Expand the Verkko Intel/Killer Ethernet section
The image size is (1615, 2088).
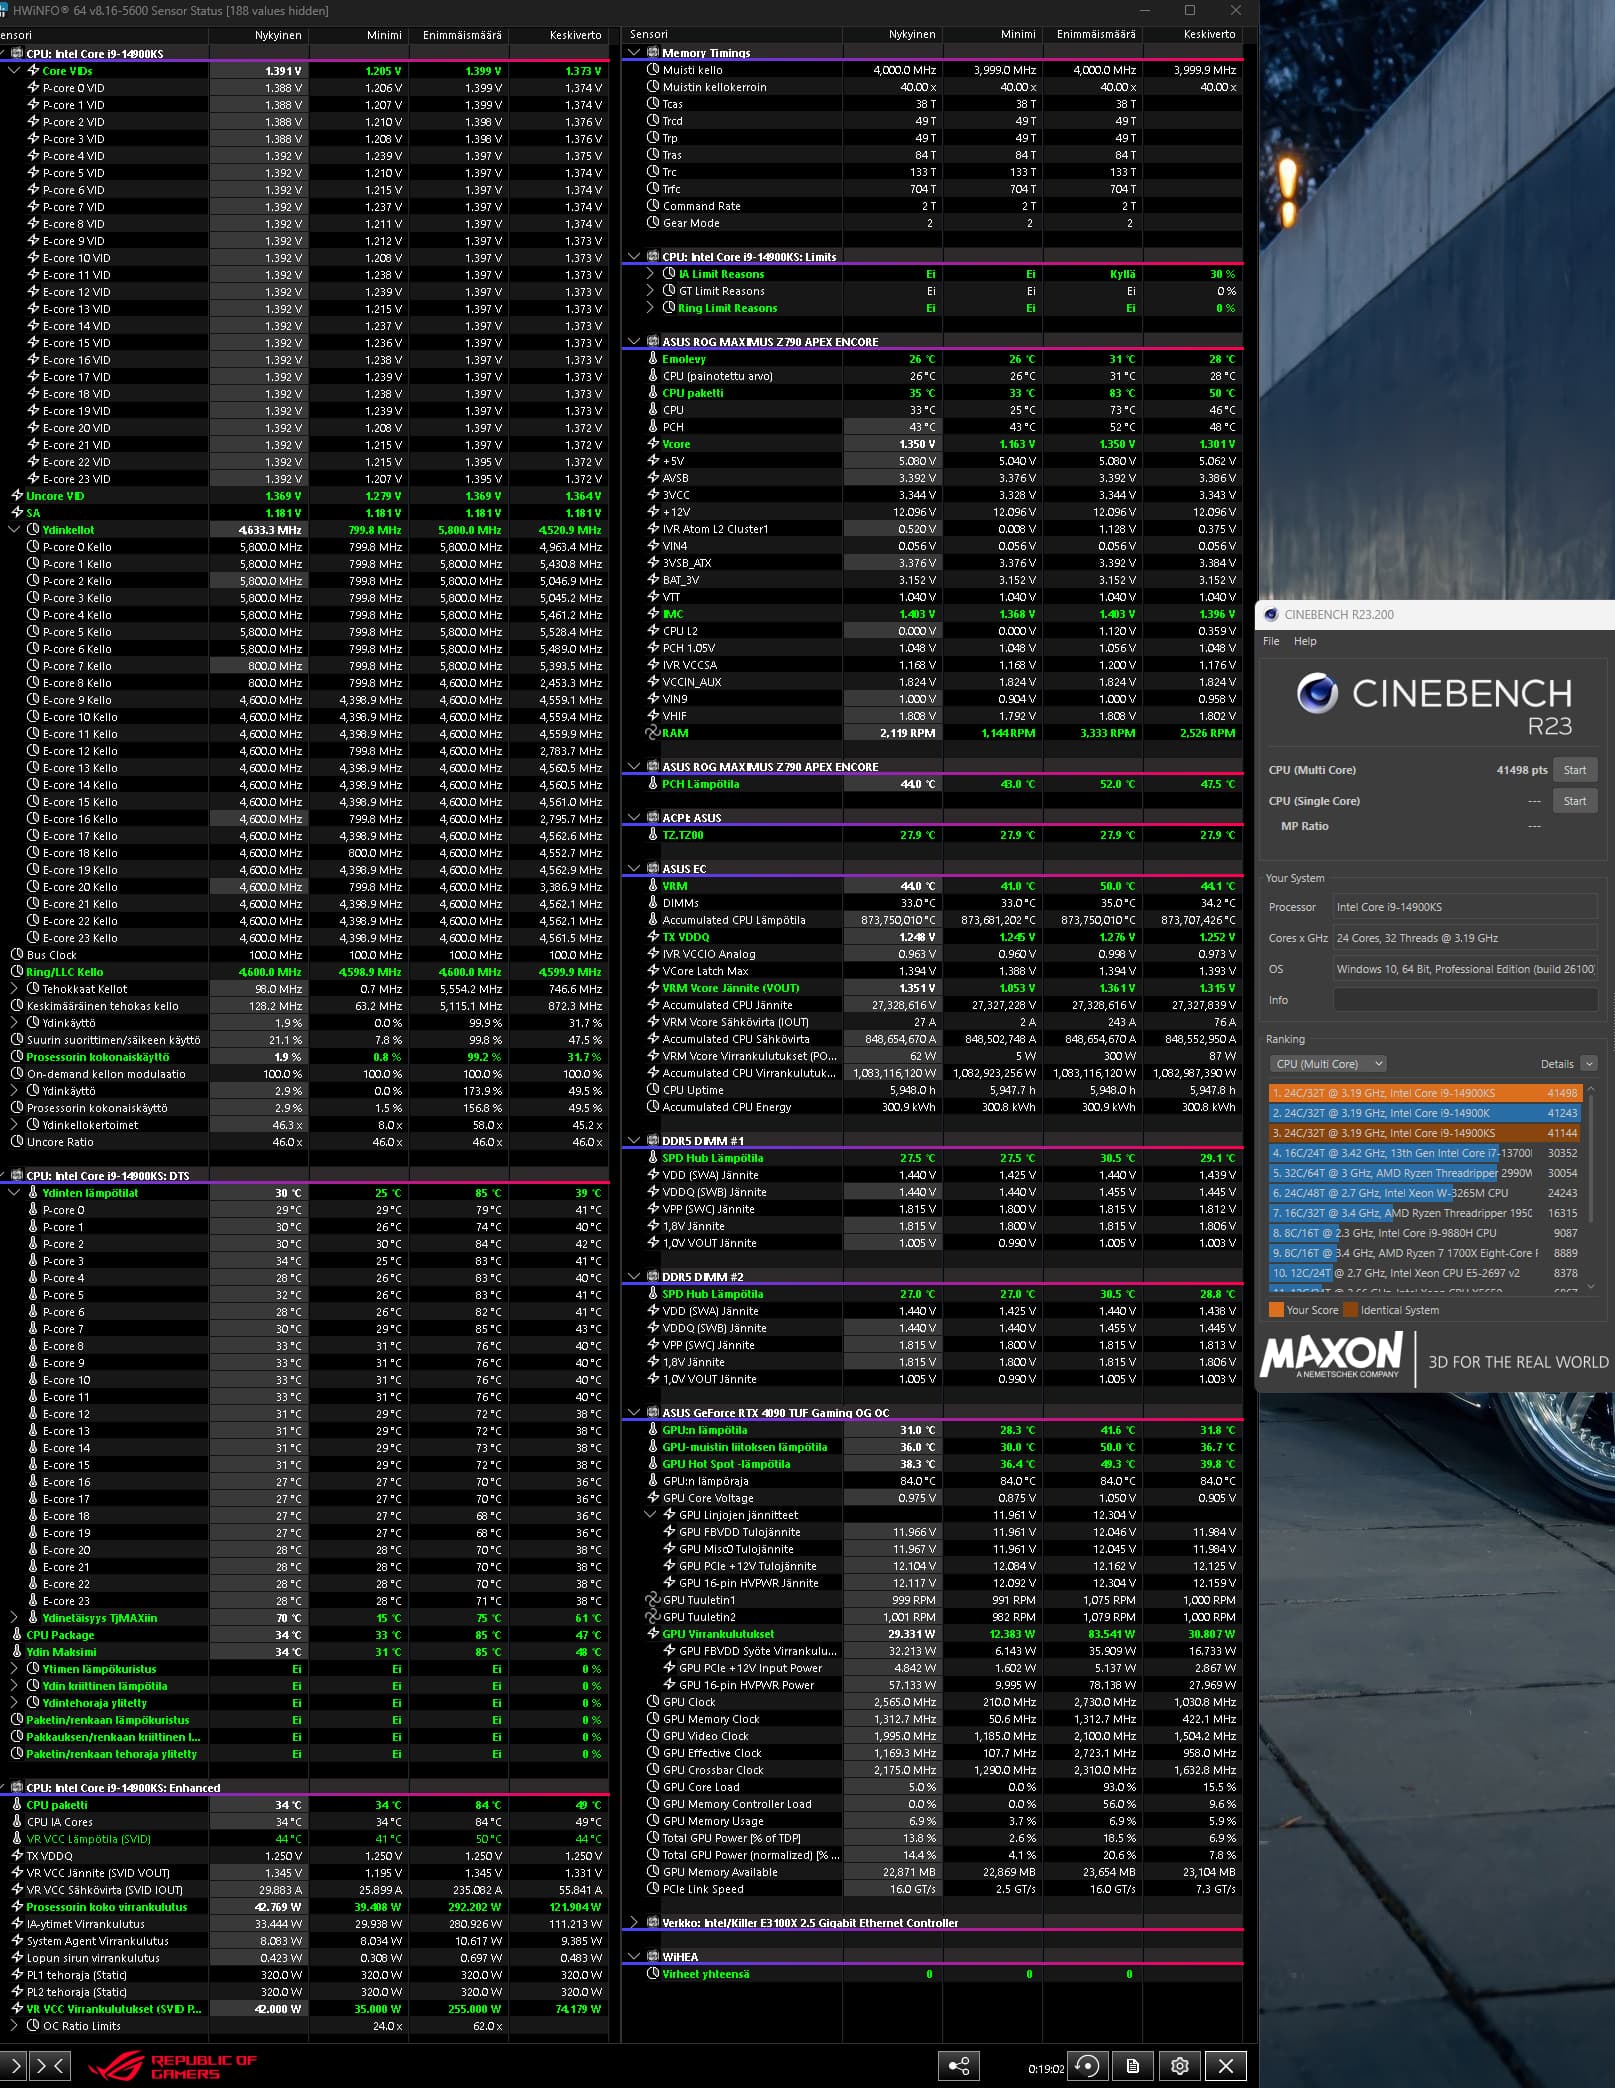pos(634,1923)
